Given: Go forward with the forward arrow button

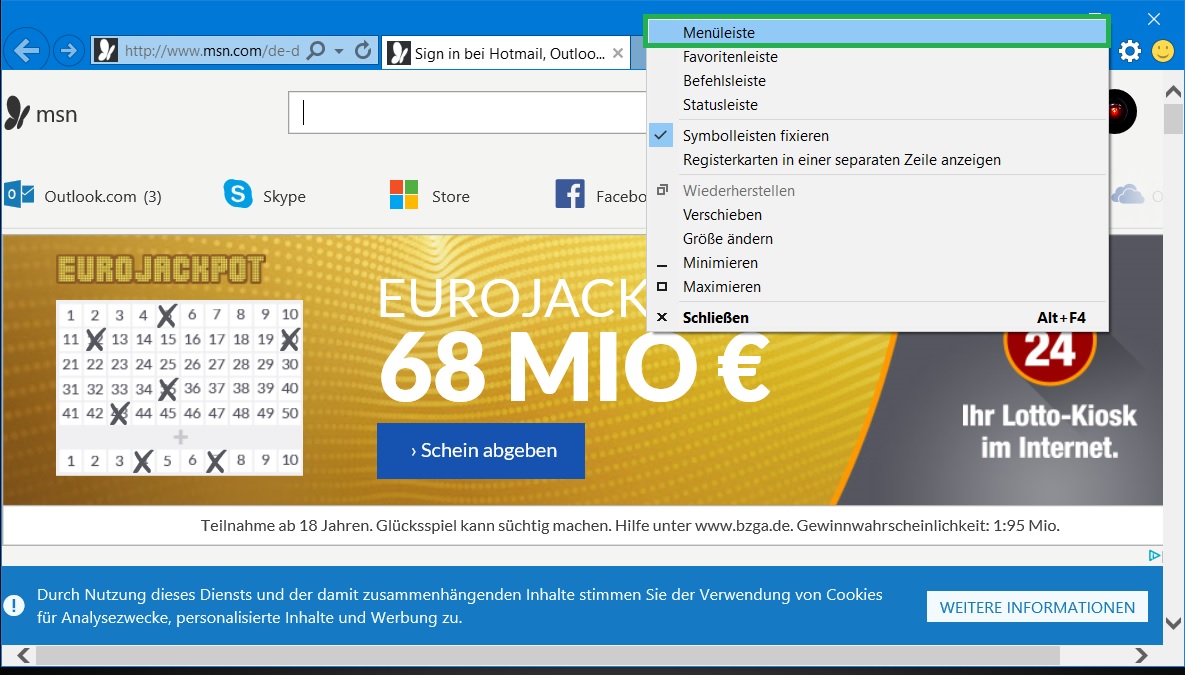Looking at the screenshot, I should 69,51.
